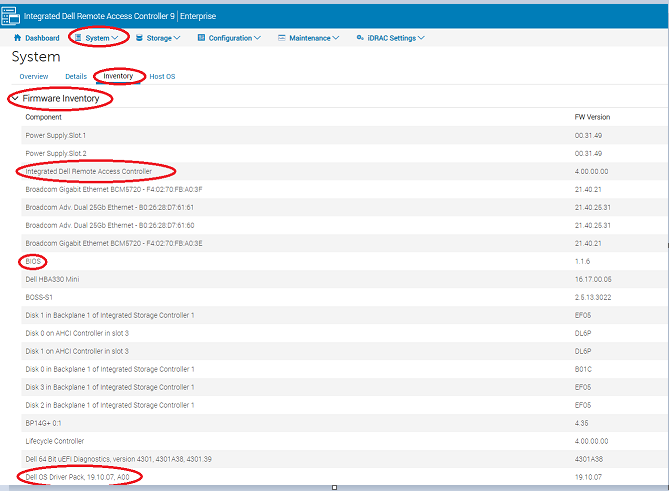This screenshot has width=669, height=491.
Task: Open the Configuration dropdown chevron
Action: 257,38
